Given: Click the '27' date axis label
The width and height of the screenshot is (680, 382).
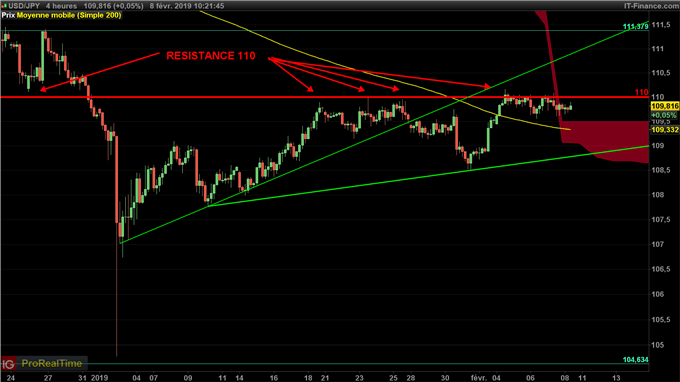Looking at the screenshot, I should pyautogui.click(x=48, y=378).
